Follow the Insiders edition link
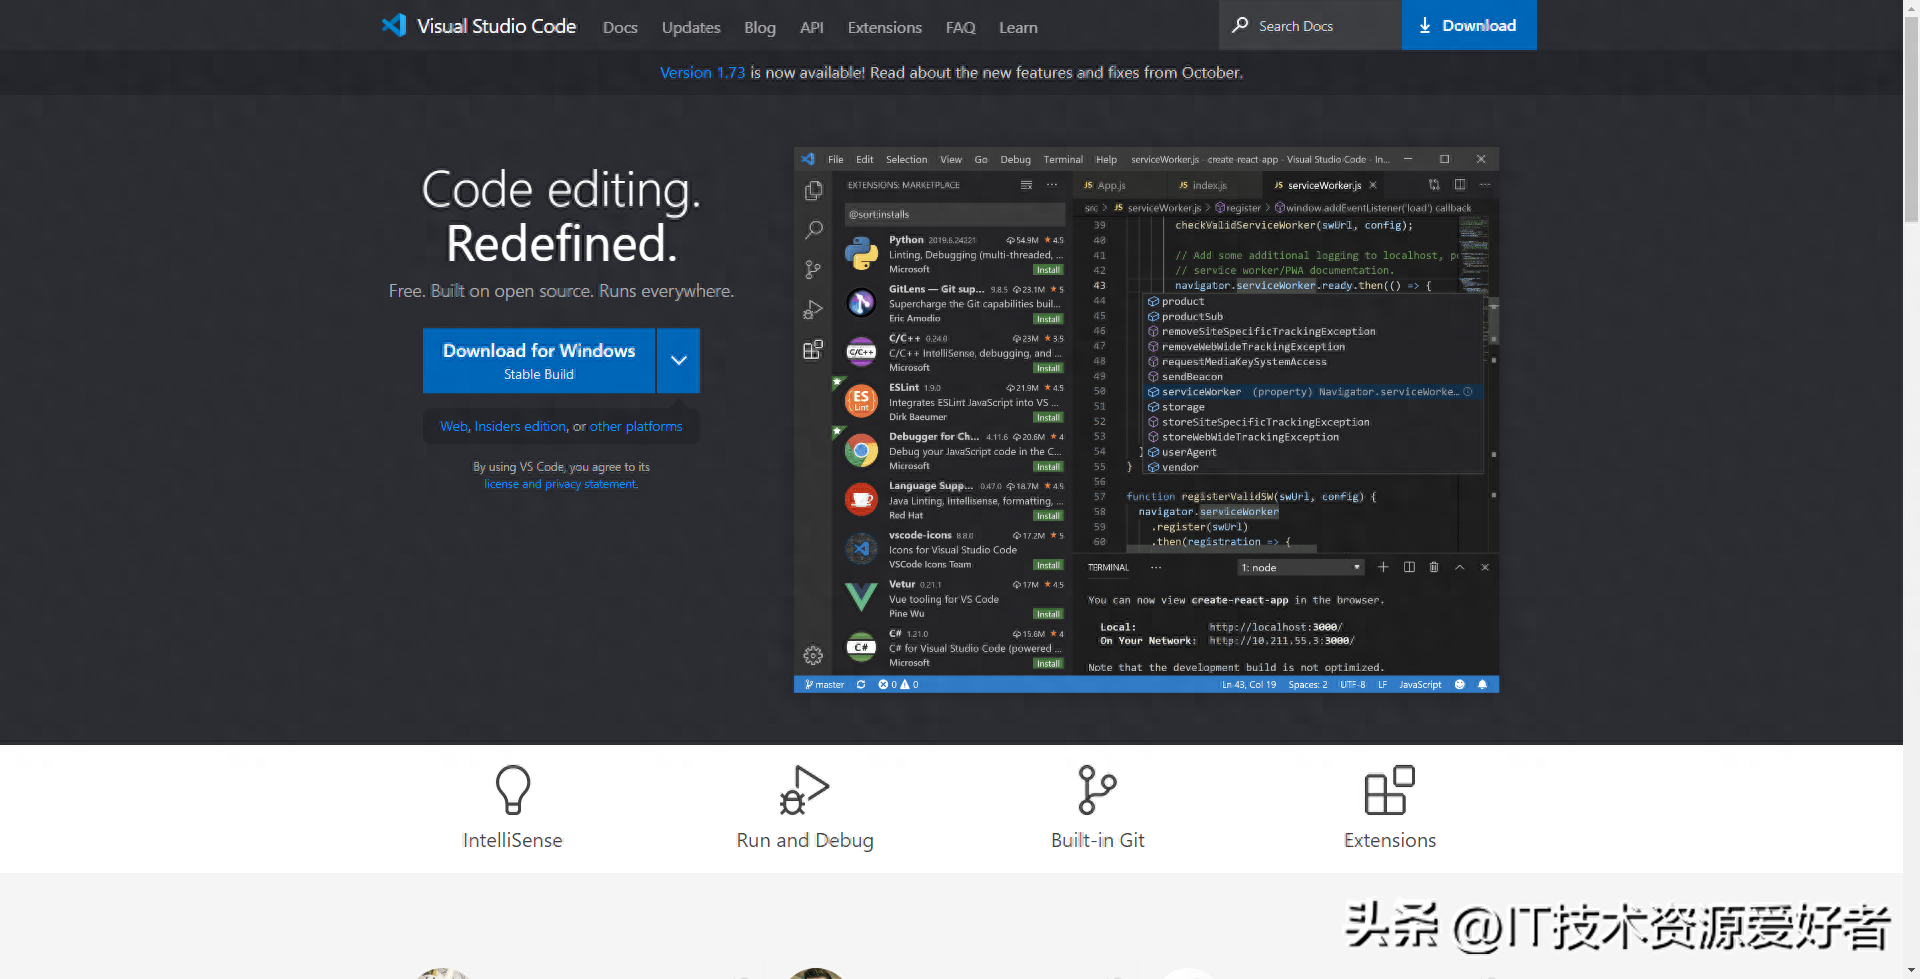1920x979 pixels. tap(520, 427)
